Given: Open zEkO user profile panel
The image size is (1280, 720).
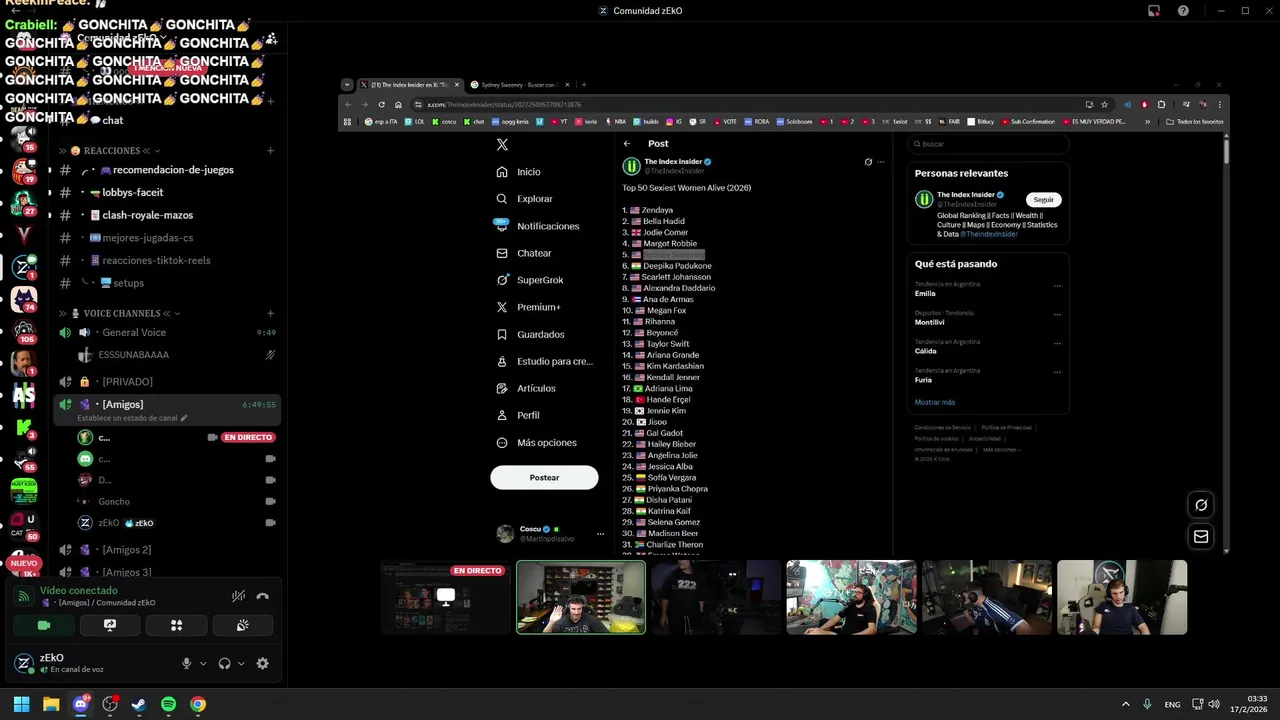Looking at the screenshot, I should [60, 663].
